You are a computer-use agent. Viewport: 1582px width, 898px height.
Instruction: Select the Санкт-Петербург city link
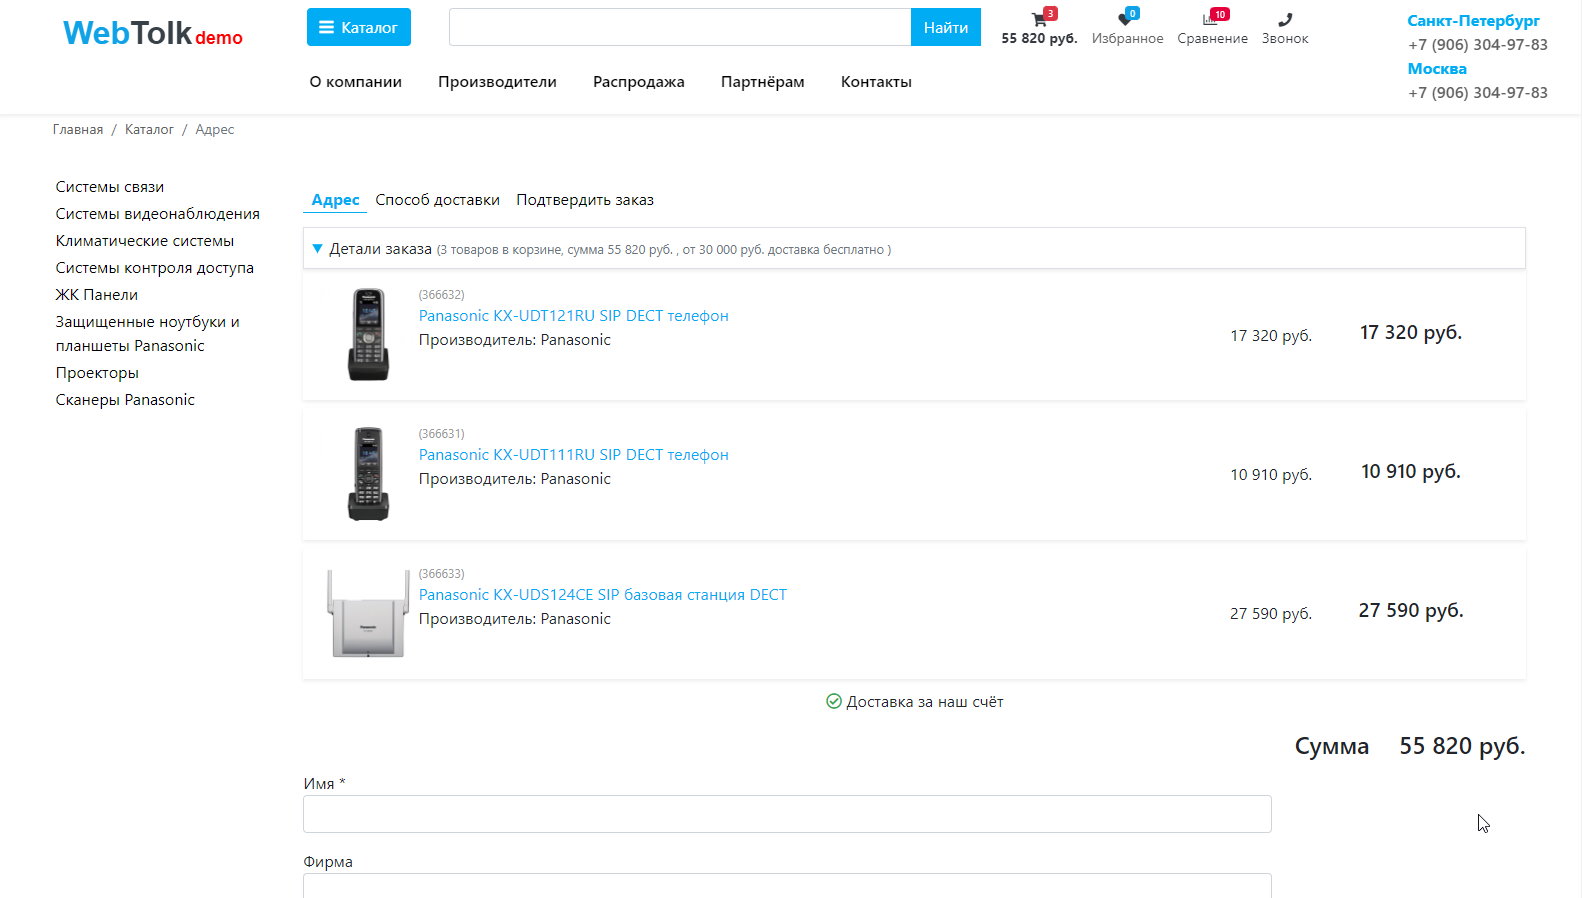click(x=1472, y=21)
